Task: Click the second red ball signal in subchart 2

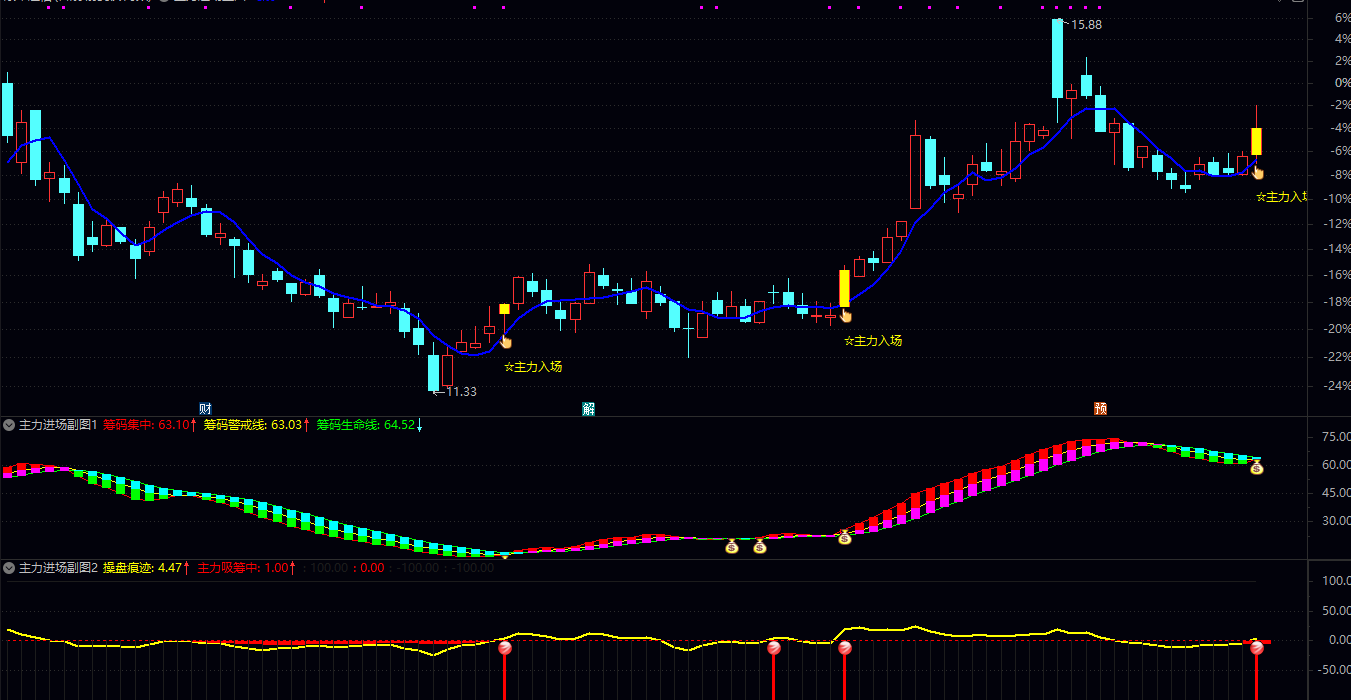Action: click(x=773, y=648)
